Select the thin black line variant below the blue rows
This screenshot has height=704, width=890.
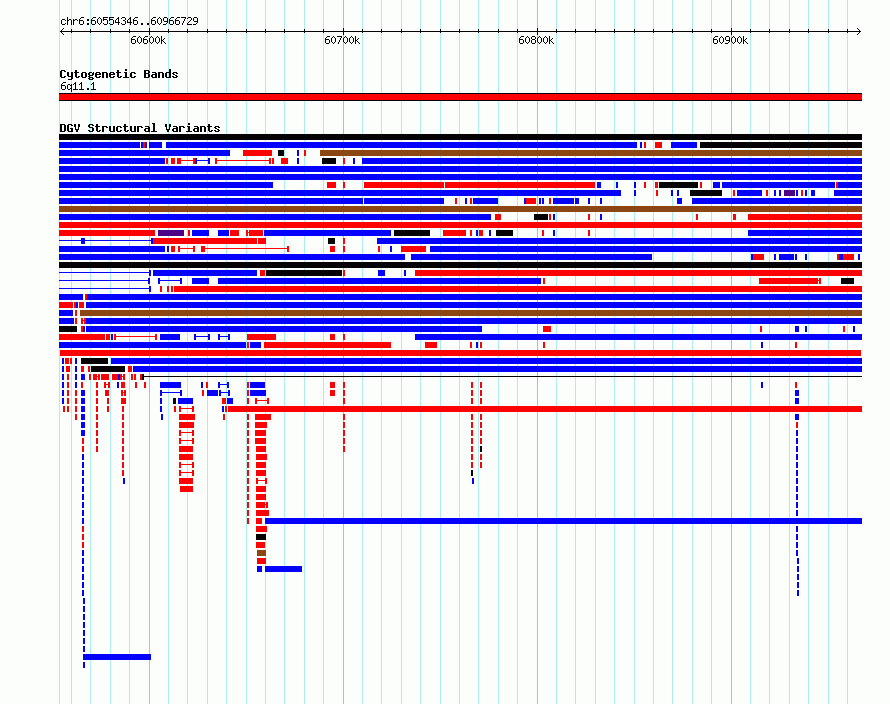coord(502,376)
